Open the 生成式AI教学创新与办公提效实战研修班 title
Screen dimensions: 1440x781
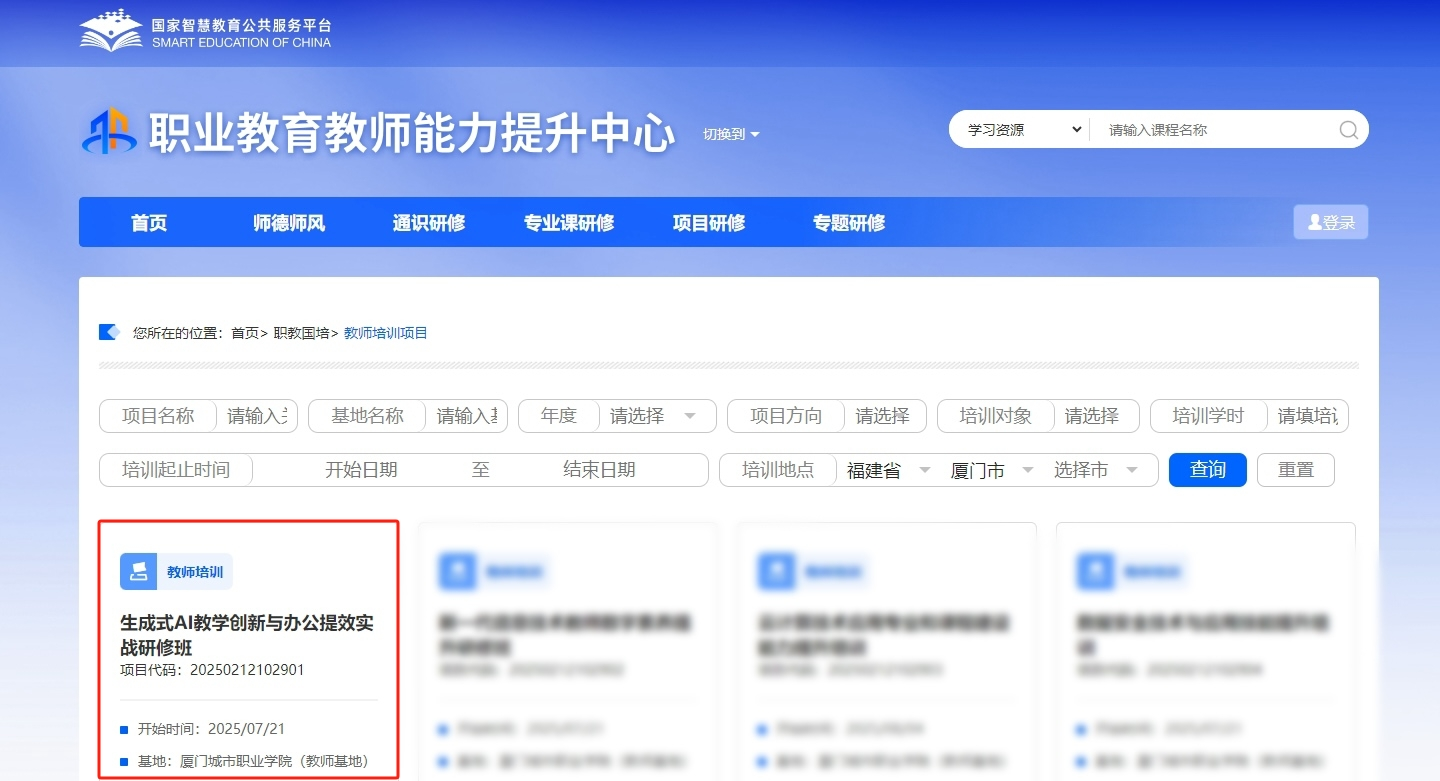tap(247, 635)
